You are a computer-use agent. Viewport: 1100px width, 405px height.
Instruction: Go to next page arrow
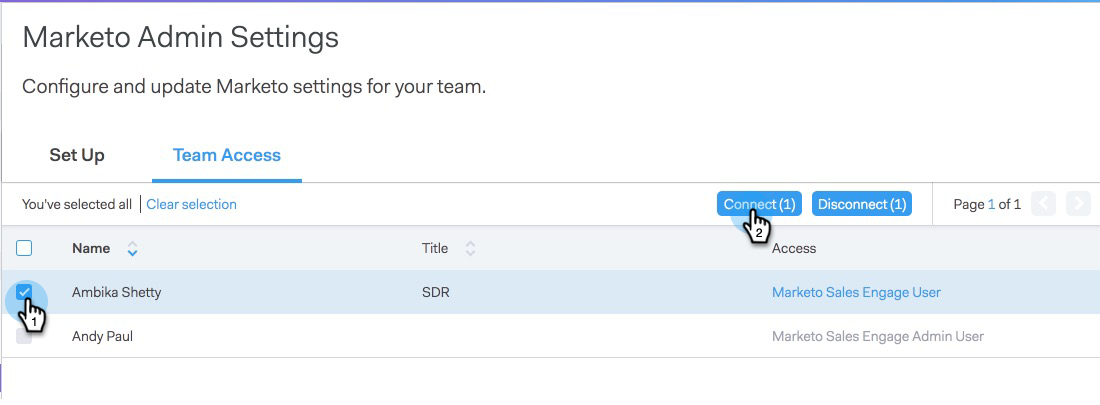click(1077, 204)
